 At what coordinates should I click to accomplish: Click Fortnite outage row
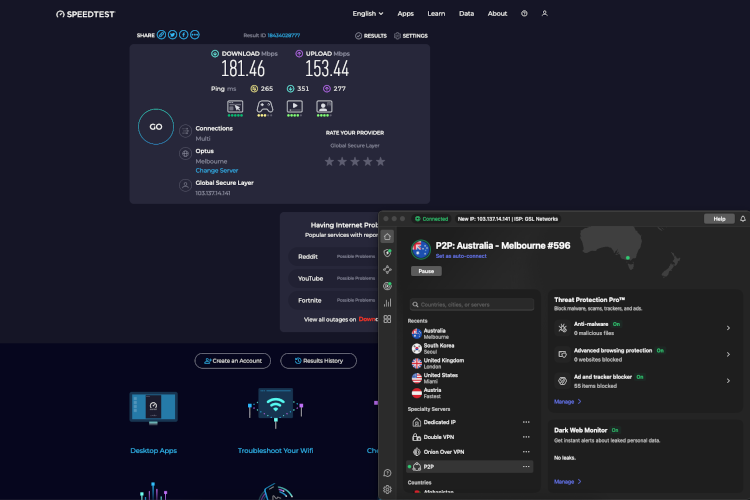pyautogui.click(x=334, y=300)
